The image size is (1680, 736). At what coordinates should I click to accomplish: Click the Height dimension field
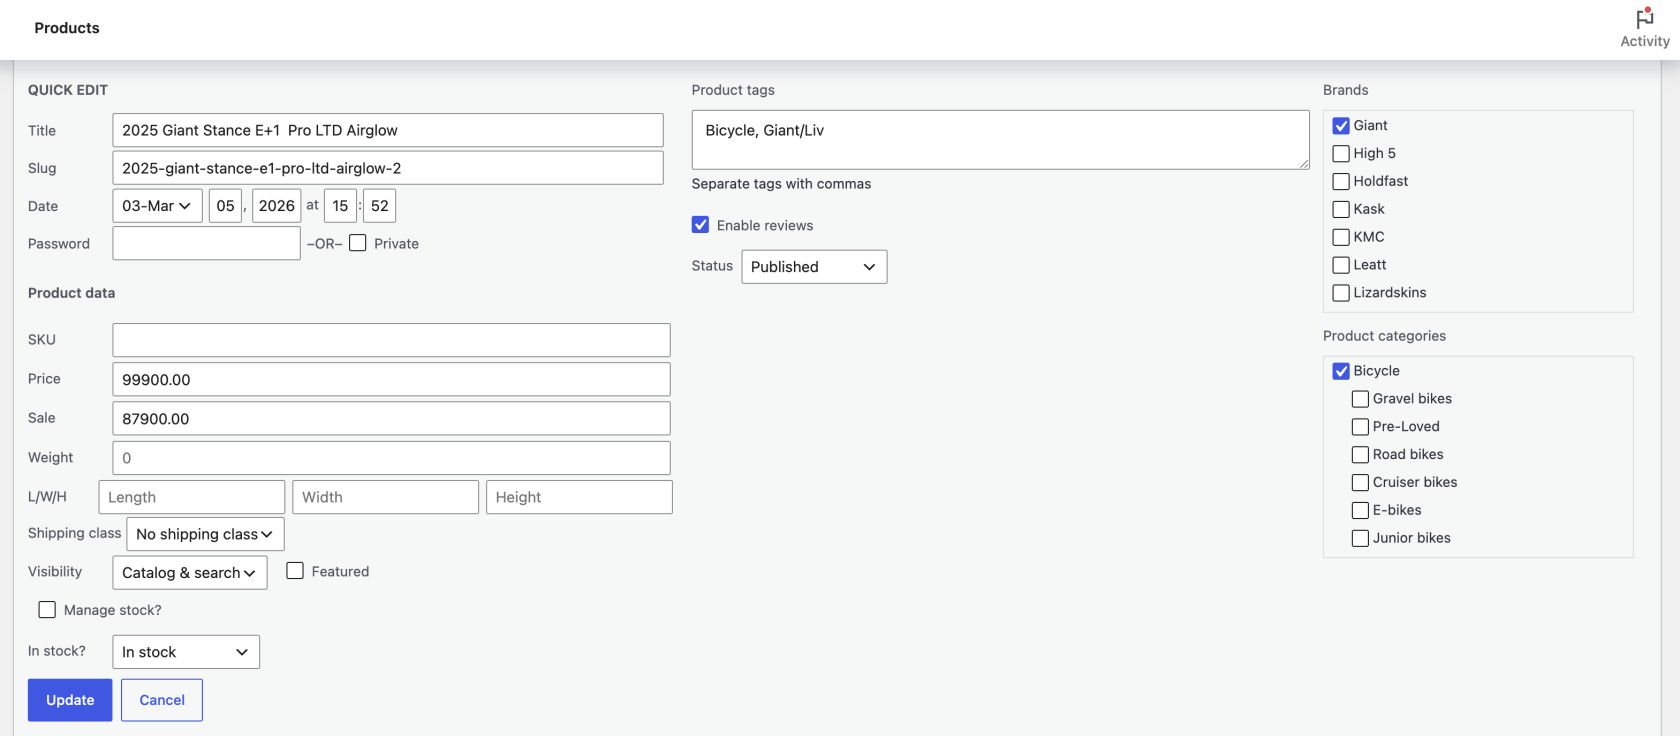coord(579,497)
